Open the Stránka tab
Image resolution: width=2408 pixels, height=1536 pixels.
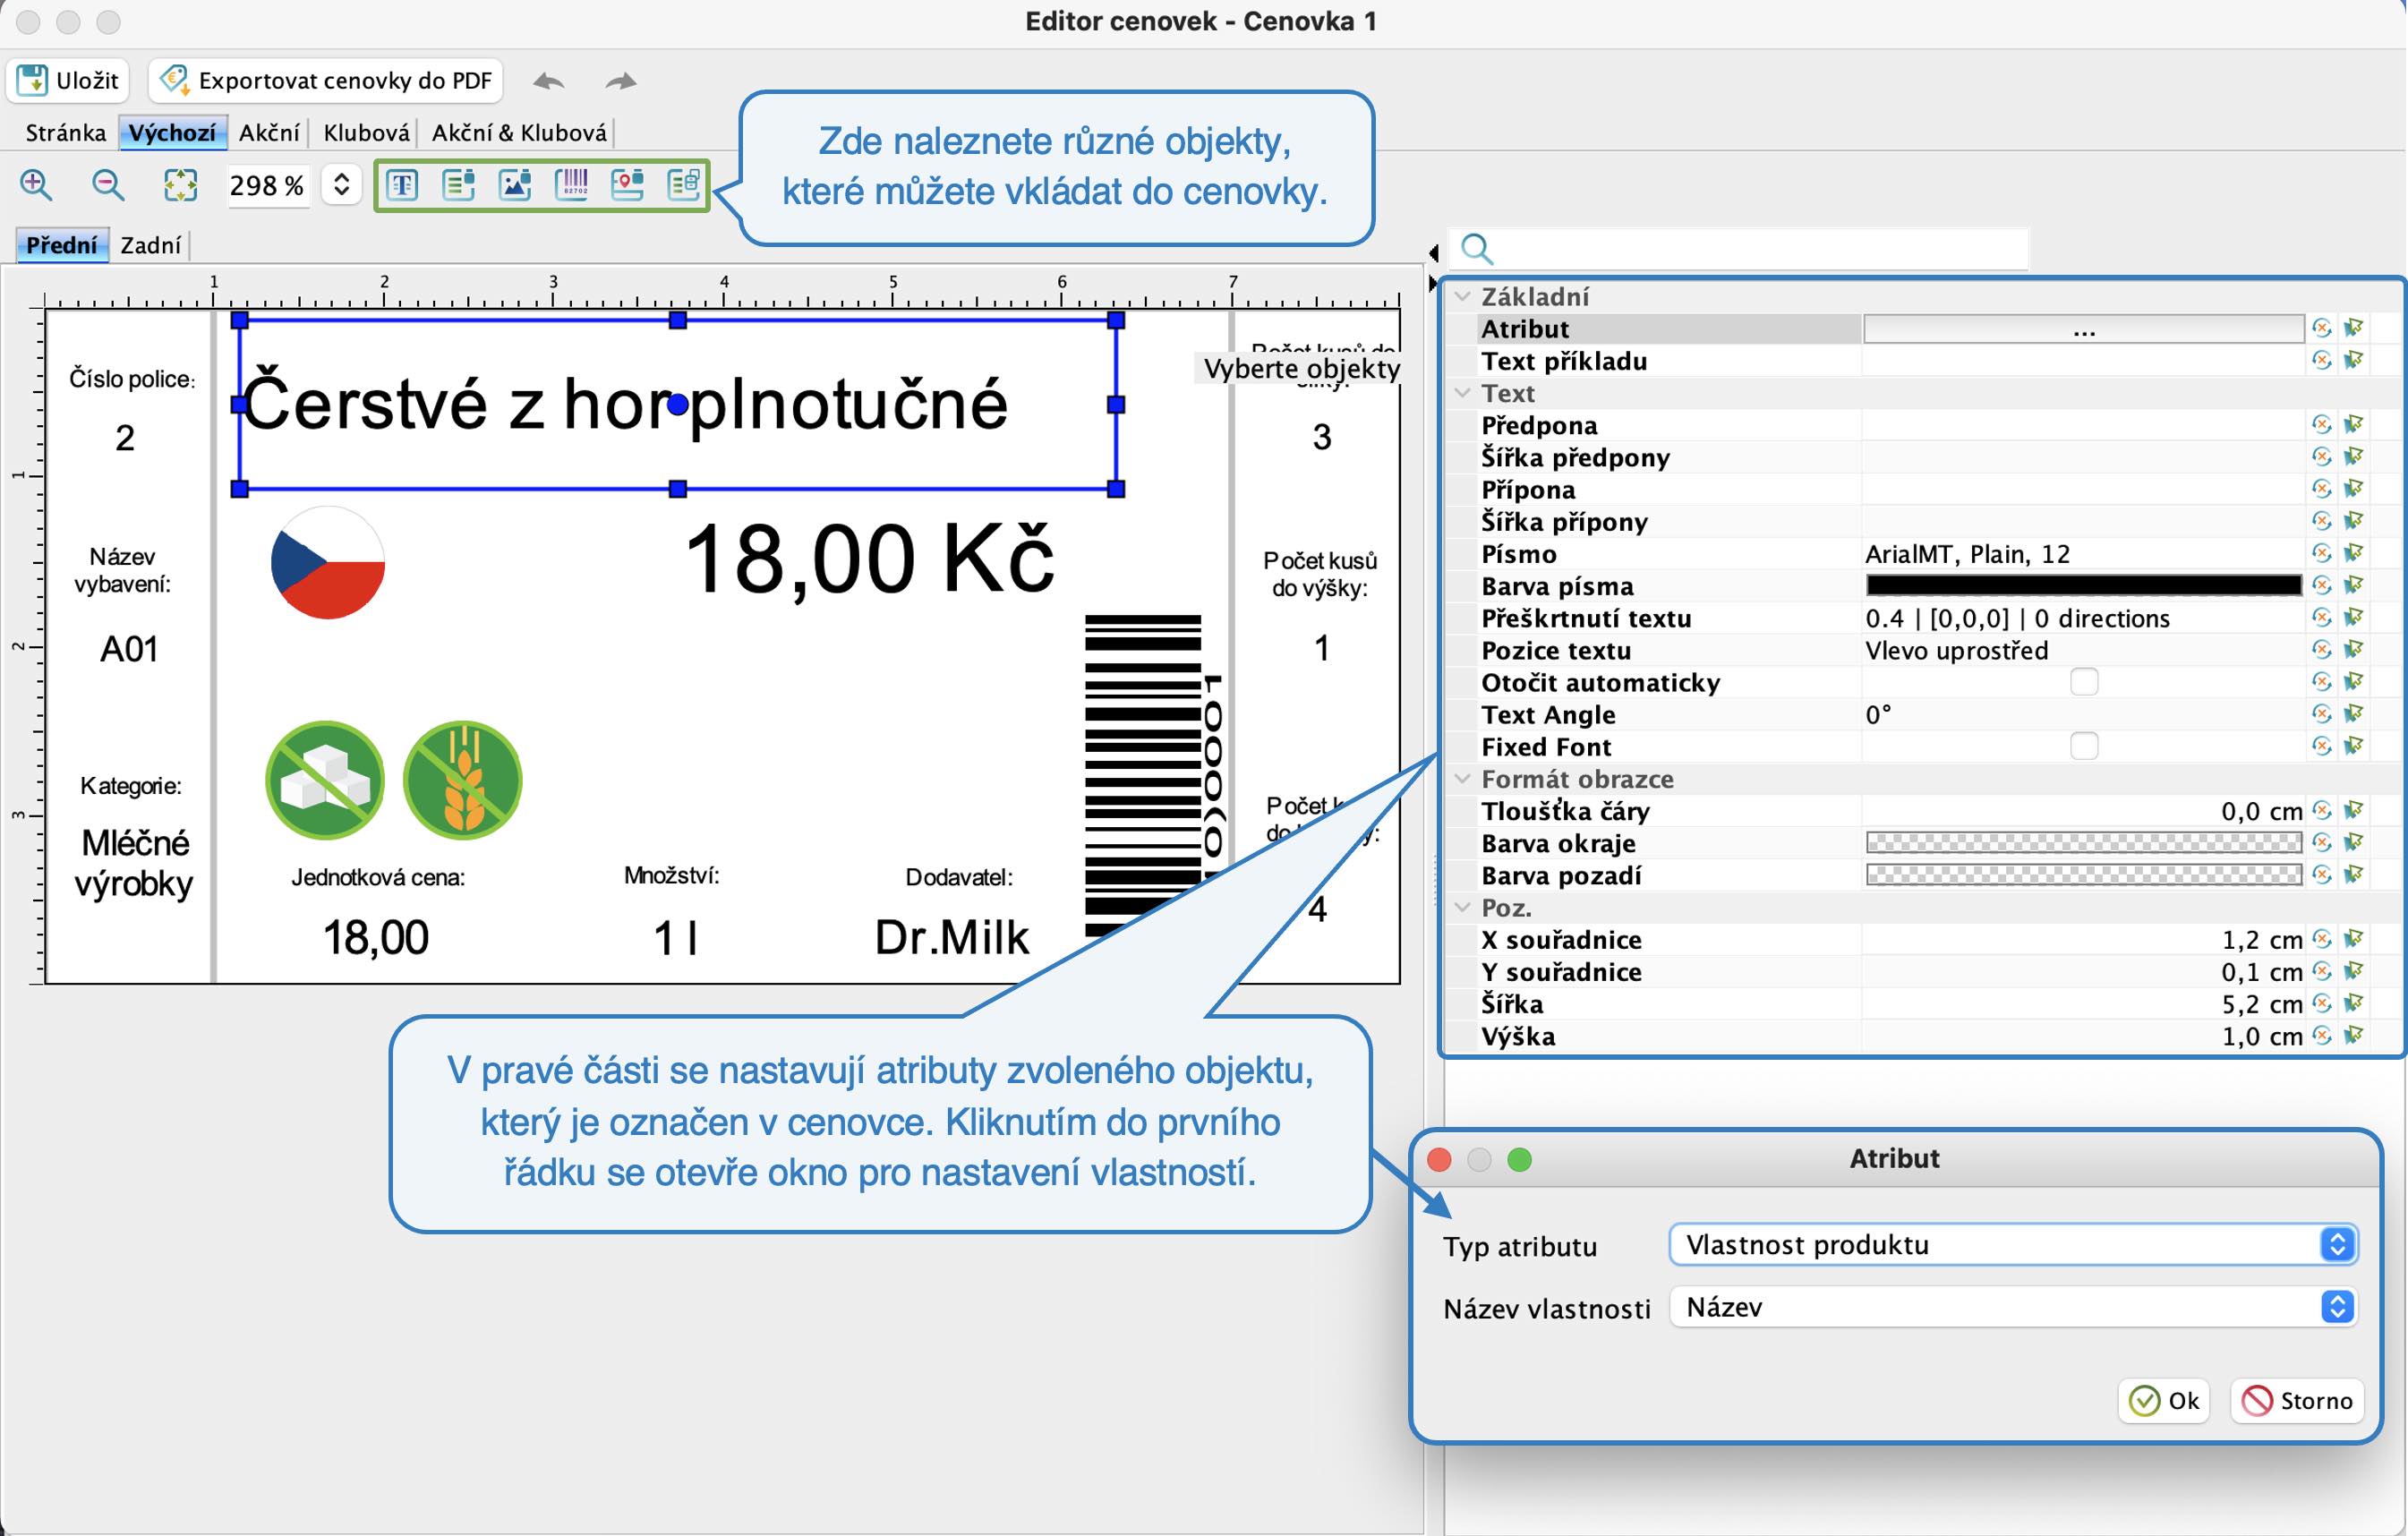click(65, 133)
